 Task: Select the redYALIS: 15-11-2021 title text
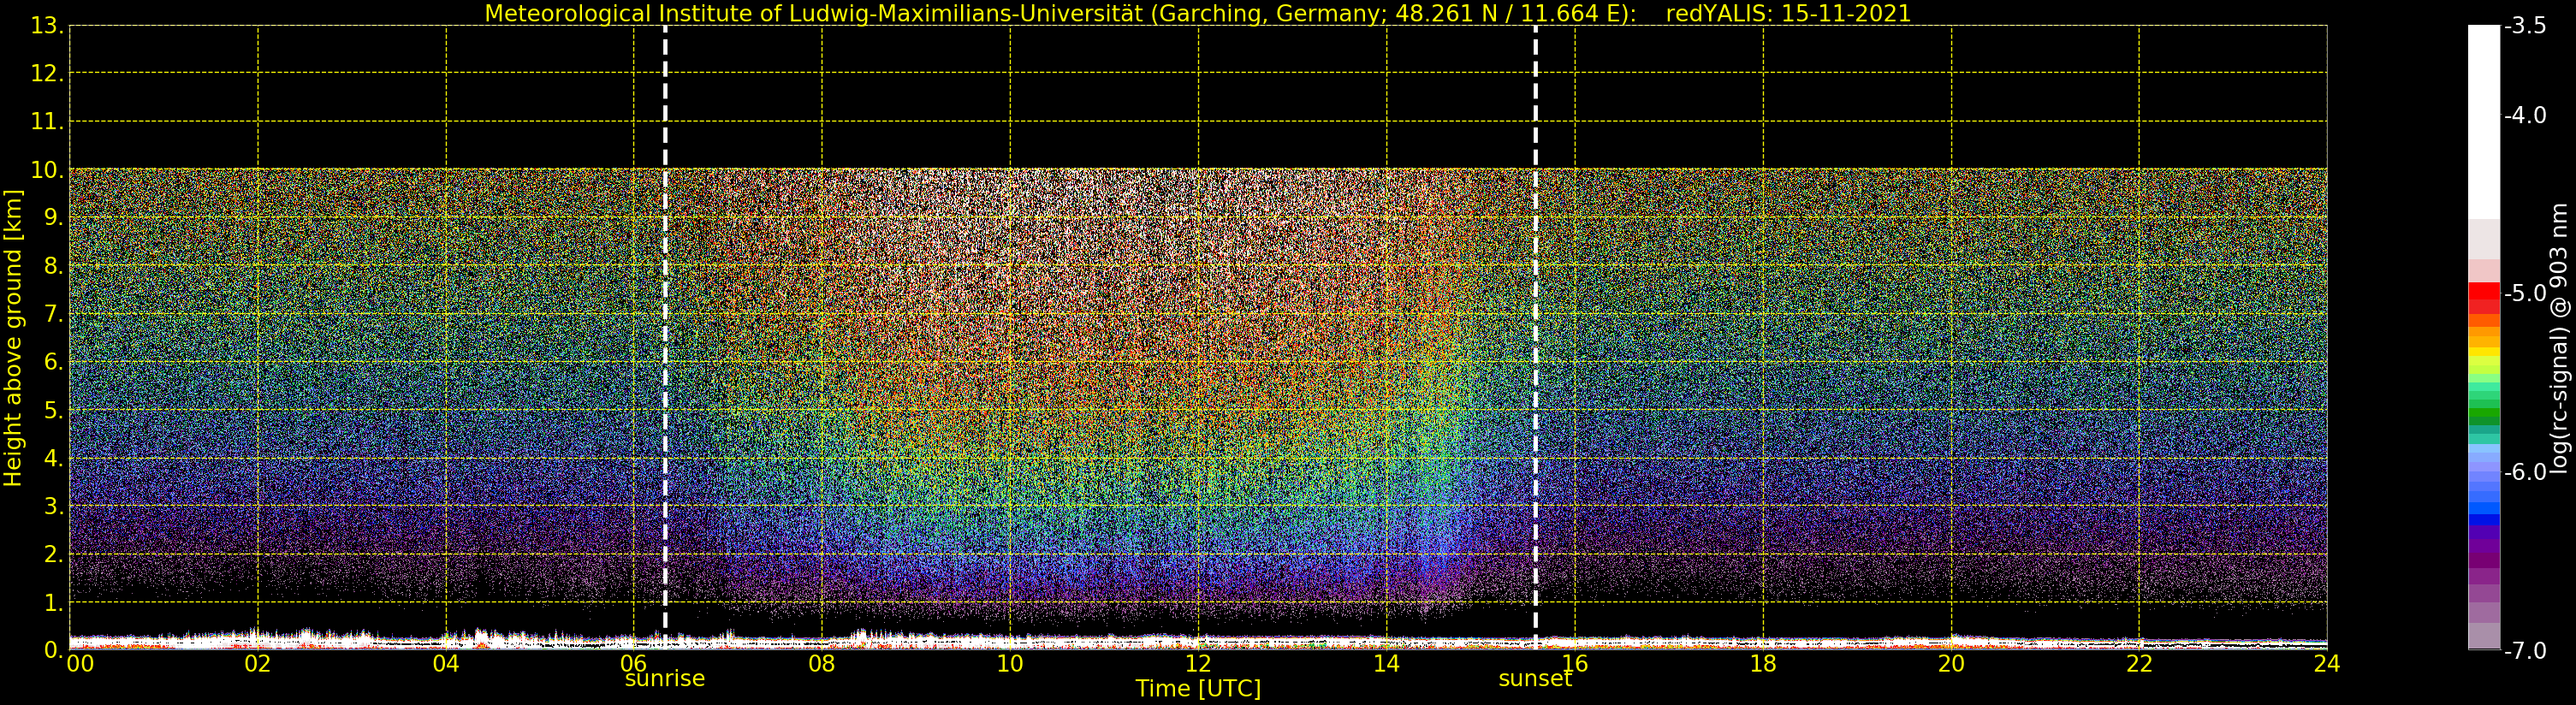[x=1788, y=13]
